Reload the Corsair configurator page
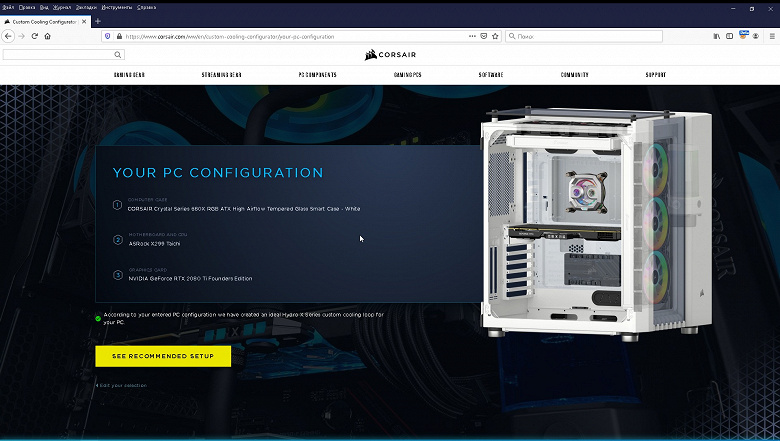This screenshot has width=780, height=441. point(34,36)
